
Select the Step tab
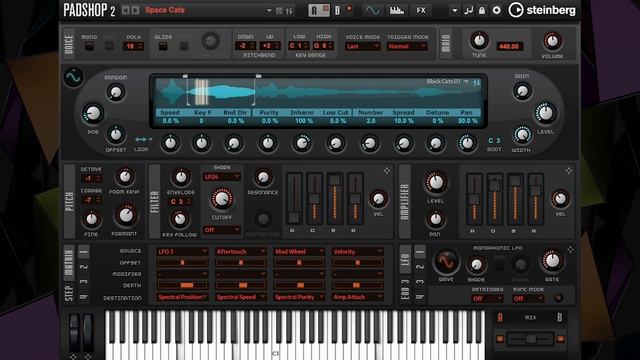tap(69, 293)
